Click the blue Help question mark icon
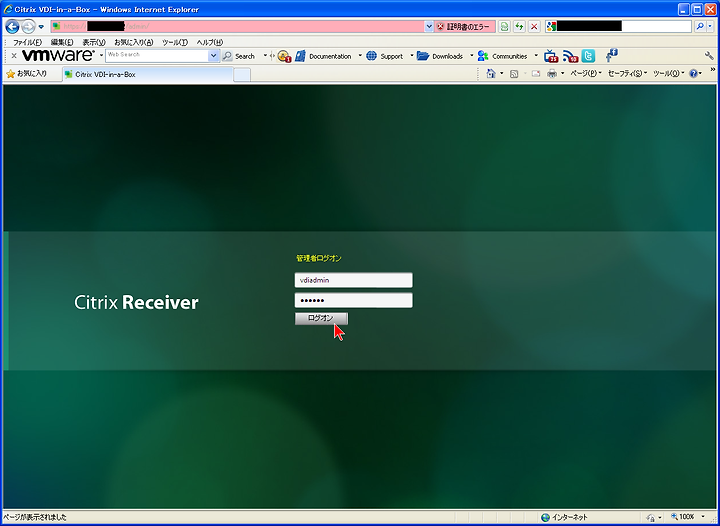The image size is (720, 526). (693, 73)
